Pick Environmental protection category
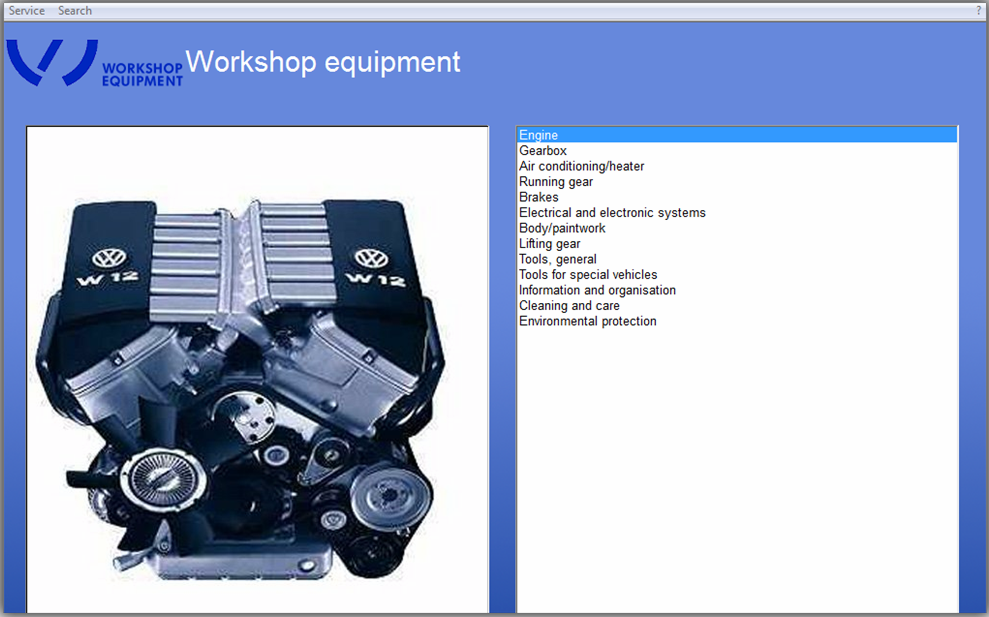Image resolution: width=989 pixels, height=617 pixels. [x=737, y=321]
